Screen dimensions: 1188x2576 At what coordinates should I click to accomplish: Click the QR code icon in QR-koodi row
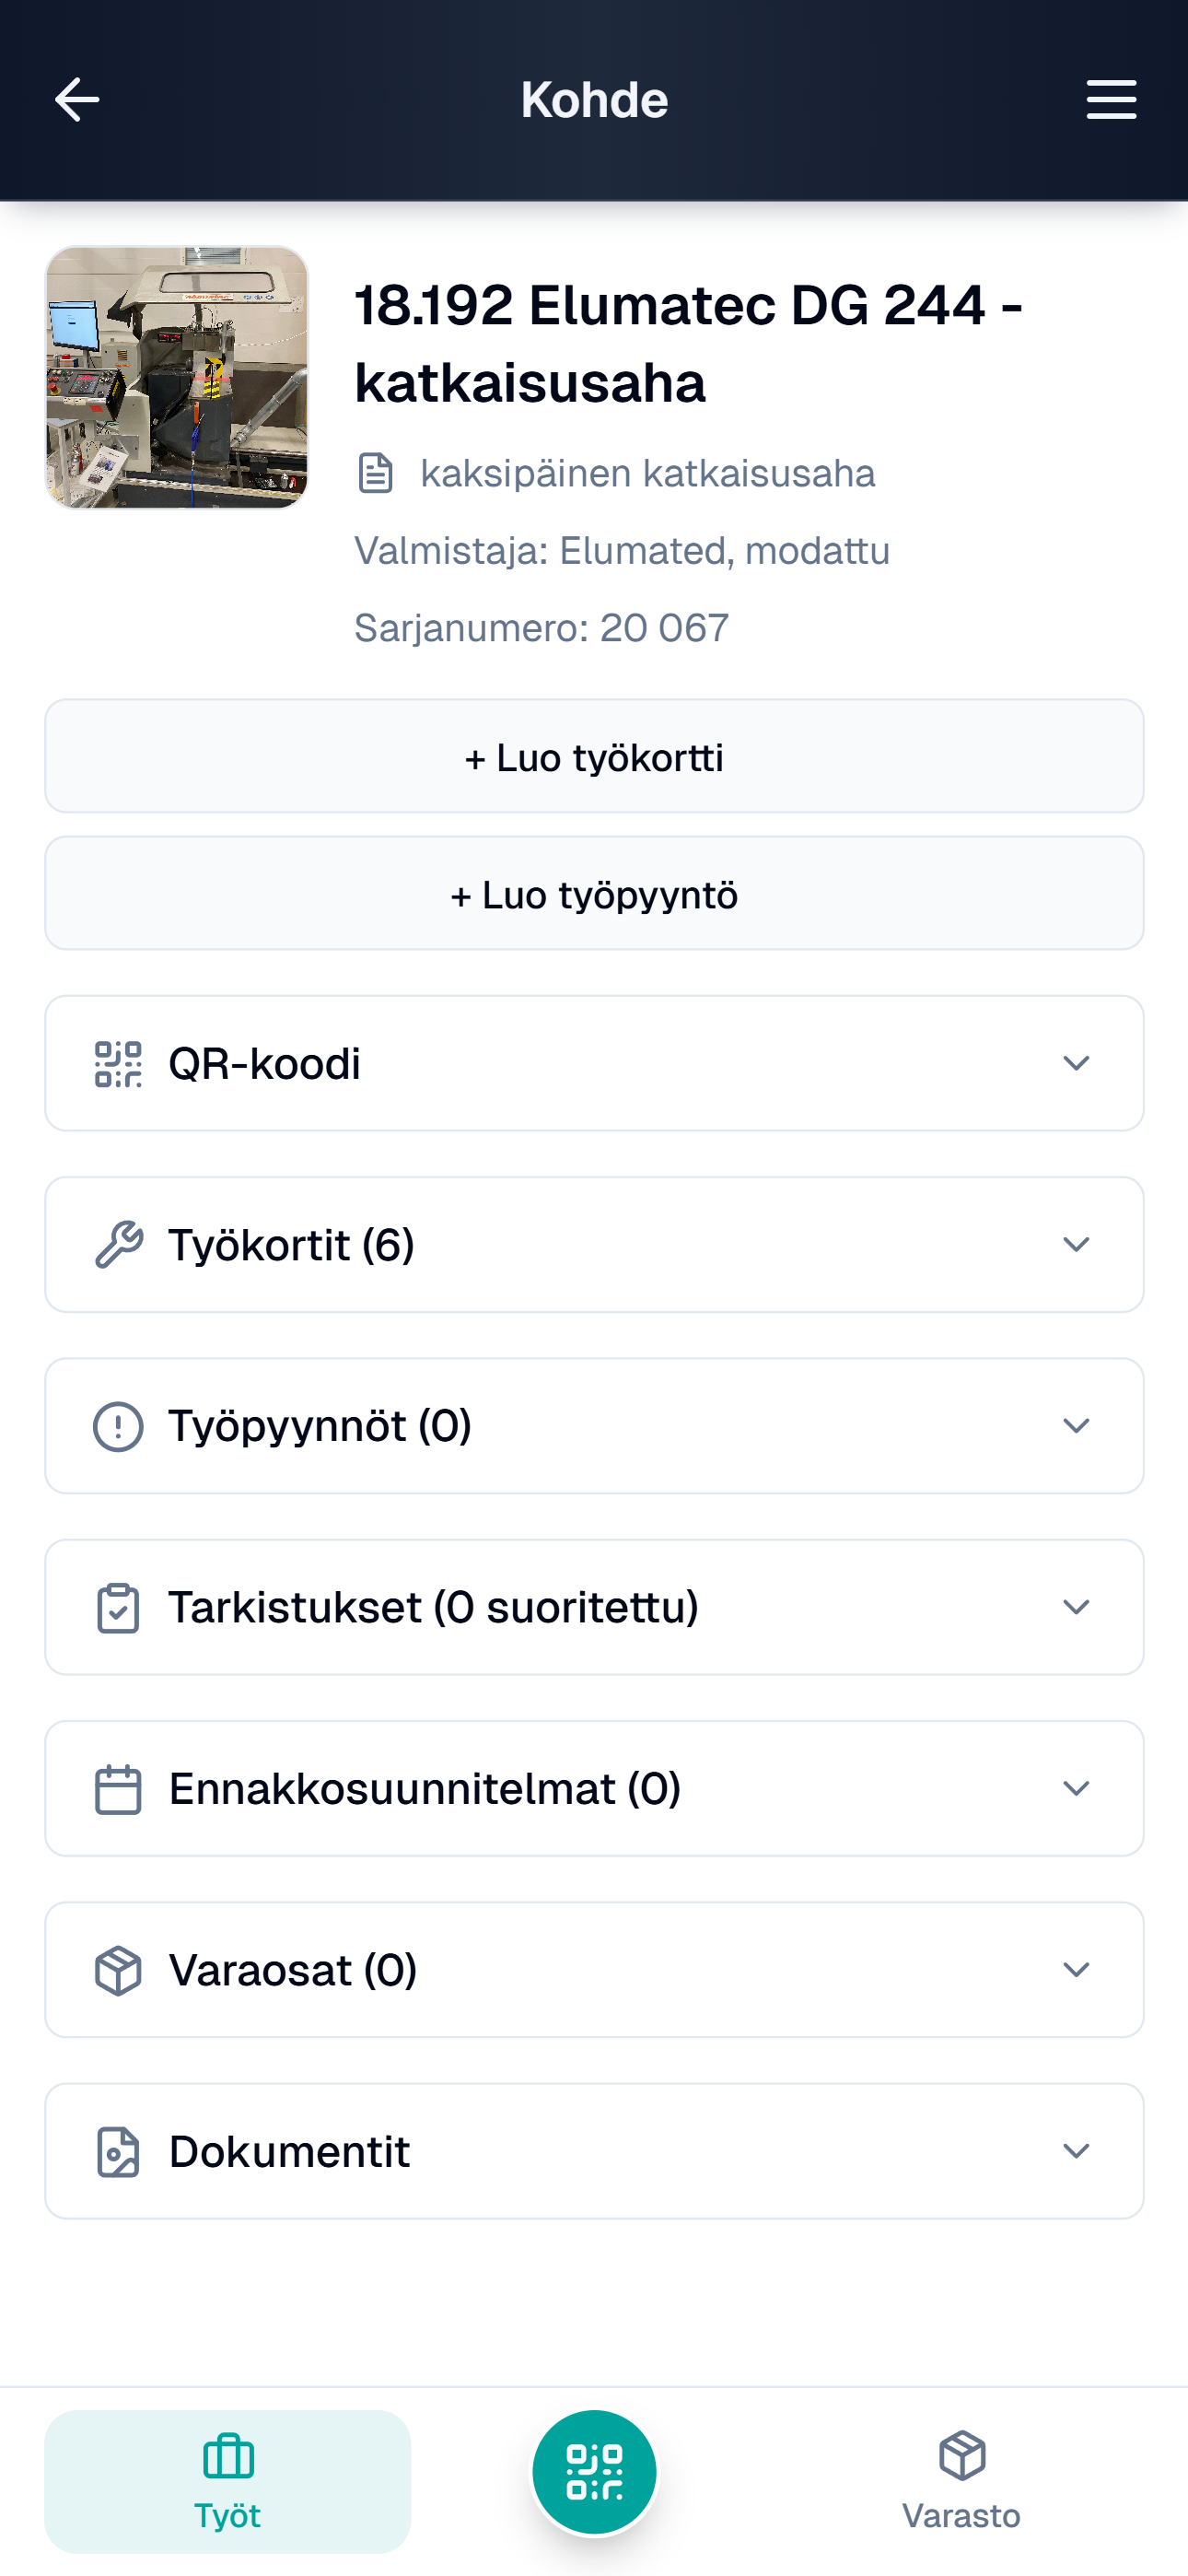point(118,1064)
